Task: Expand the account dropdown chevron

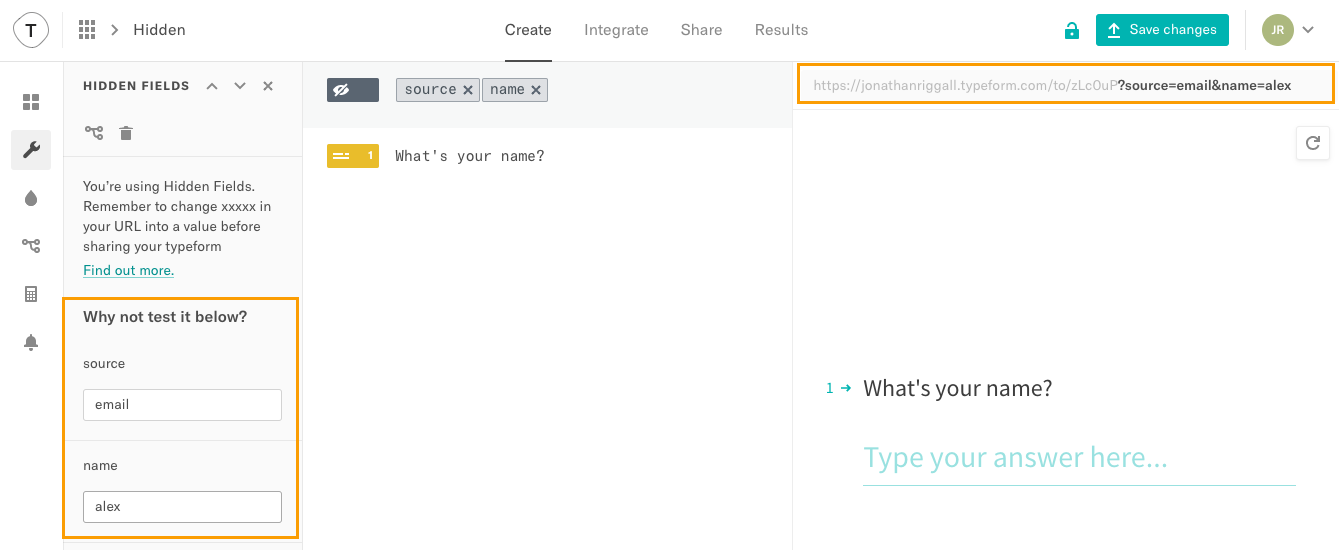Action: (1308, 30)
